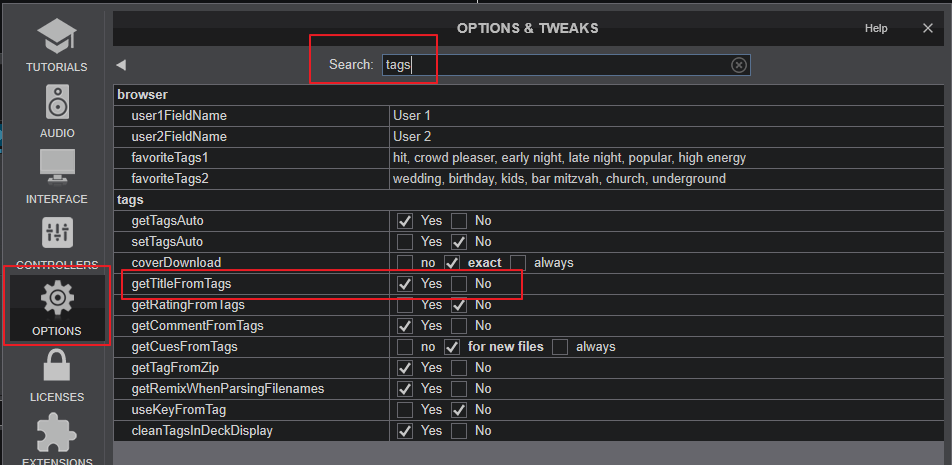This screenshot has height=465, width=952.
Task: Open the Licenses padlock icon
Action: [x=57, y=365]
